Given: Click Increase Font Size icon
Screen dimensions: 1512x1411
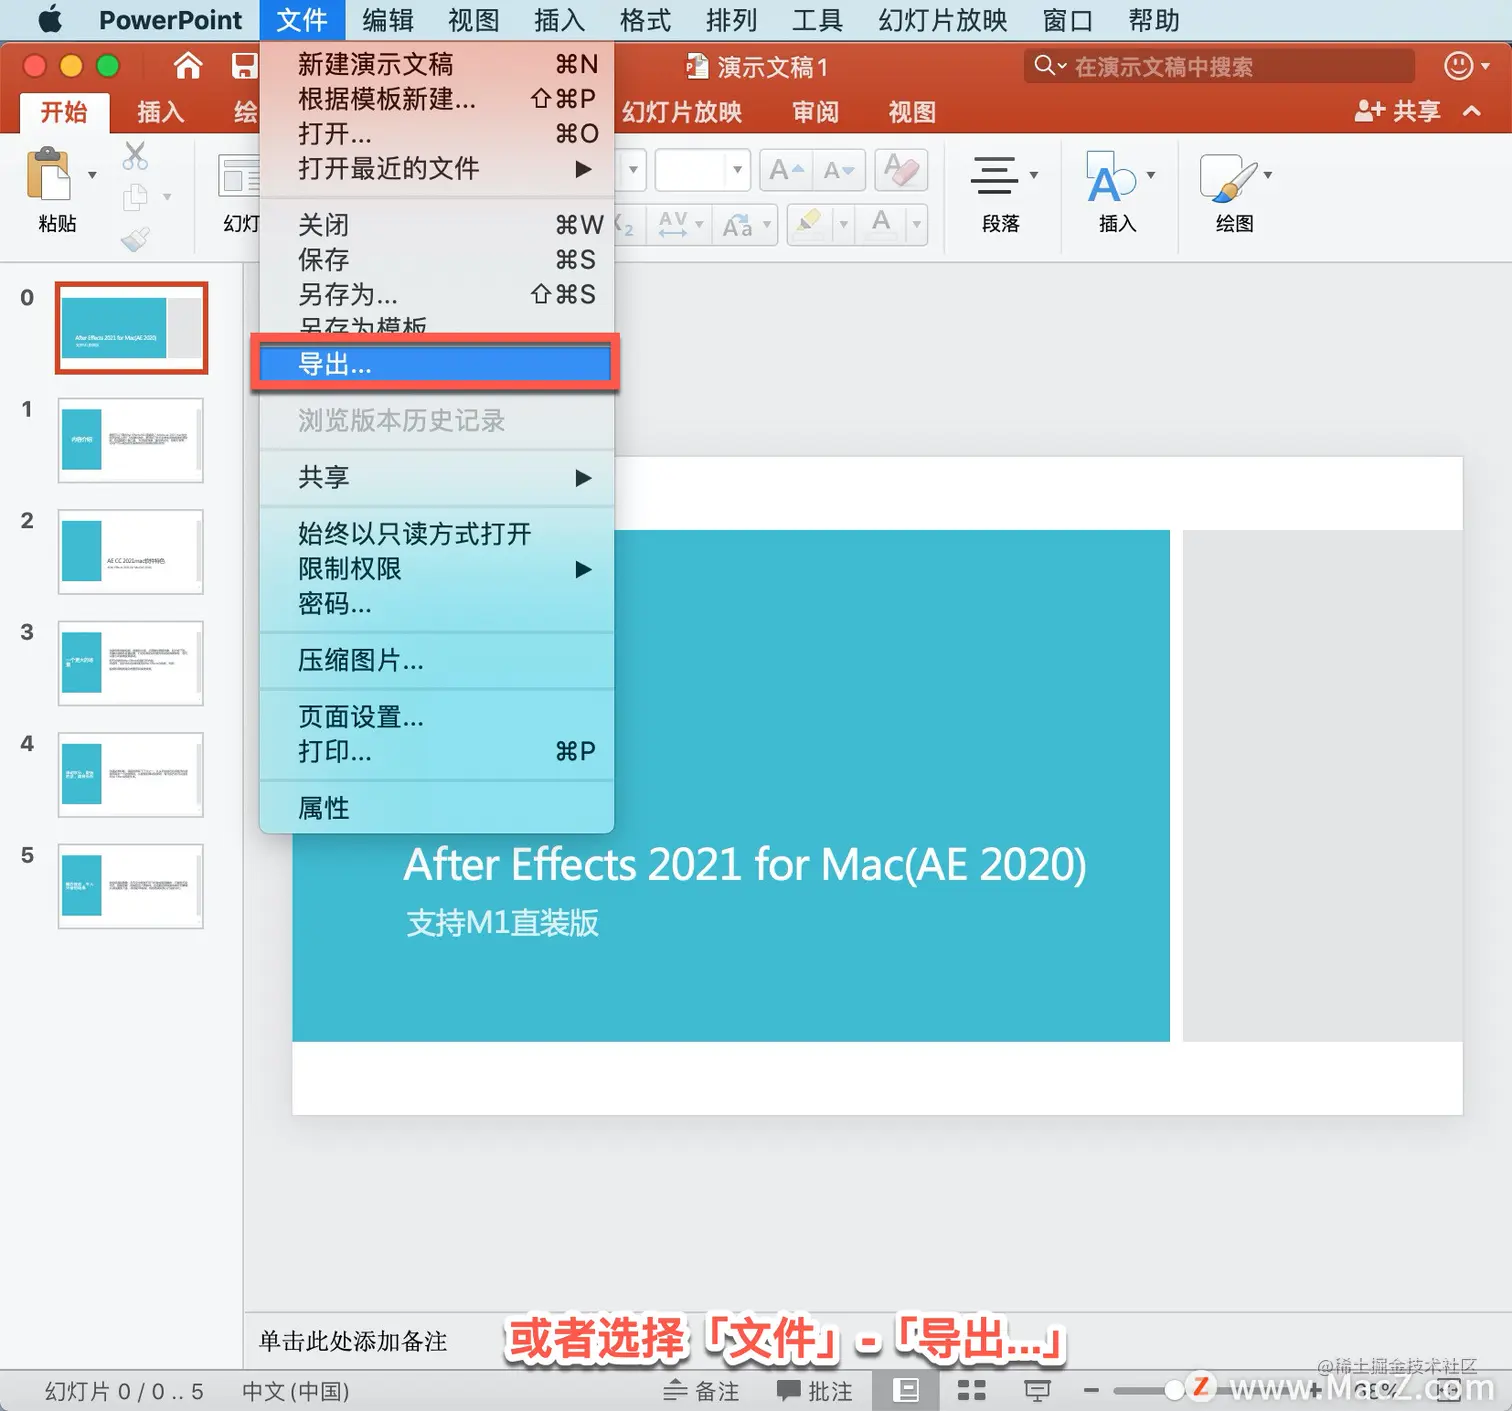Looking at the screenshot, I should tap(787, 171).
